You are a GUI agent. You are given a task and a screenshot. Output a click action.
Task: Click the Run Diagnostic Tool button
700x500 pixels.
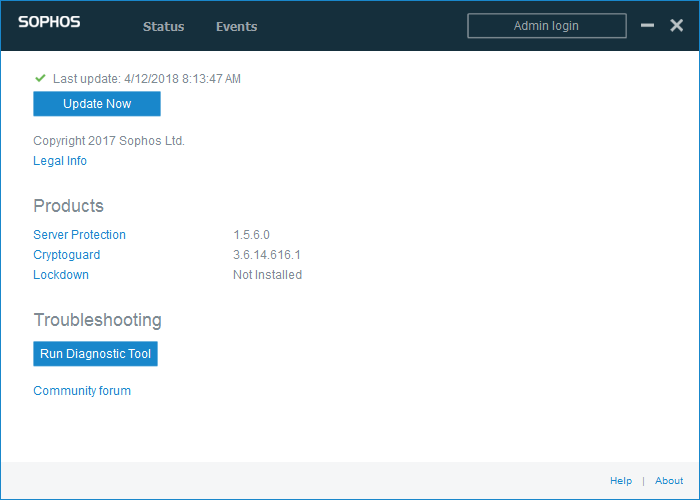pyautogui.click(x=96, y=354)
